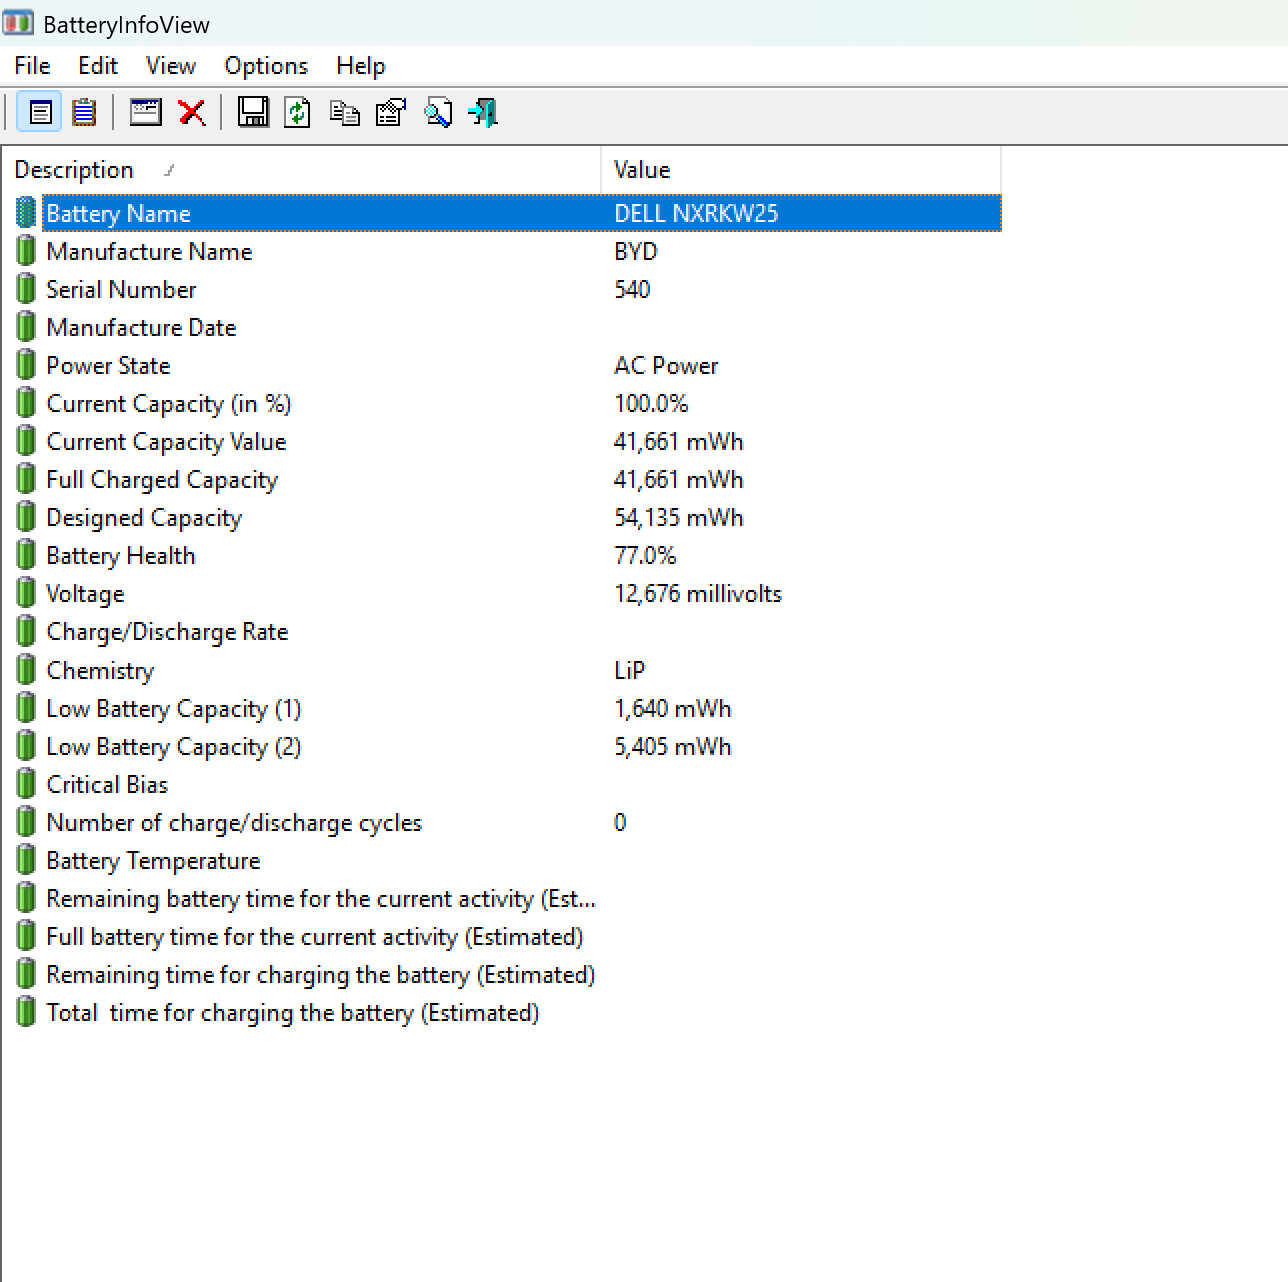
Task: Click the floppy disk Save icon
Action: [x=253, y=112]
